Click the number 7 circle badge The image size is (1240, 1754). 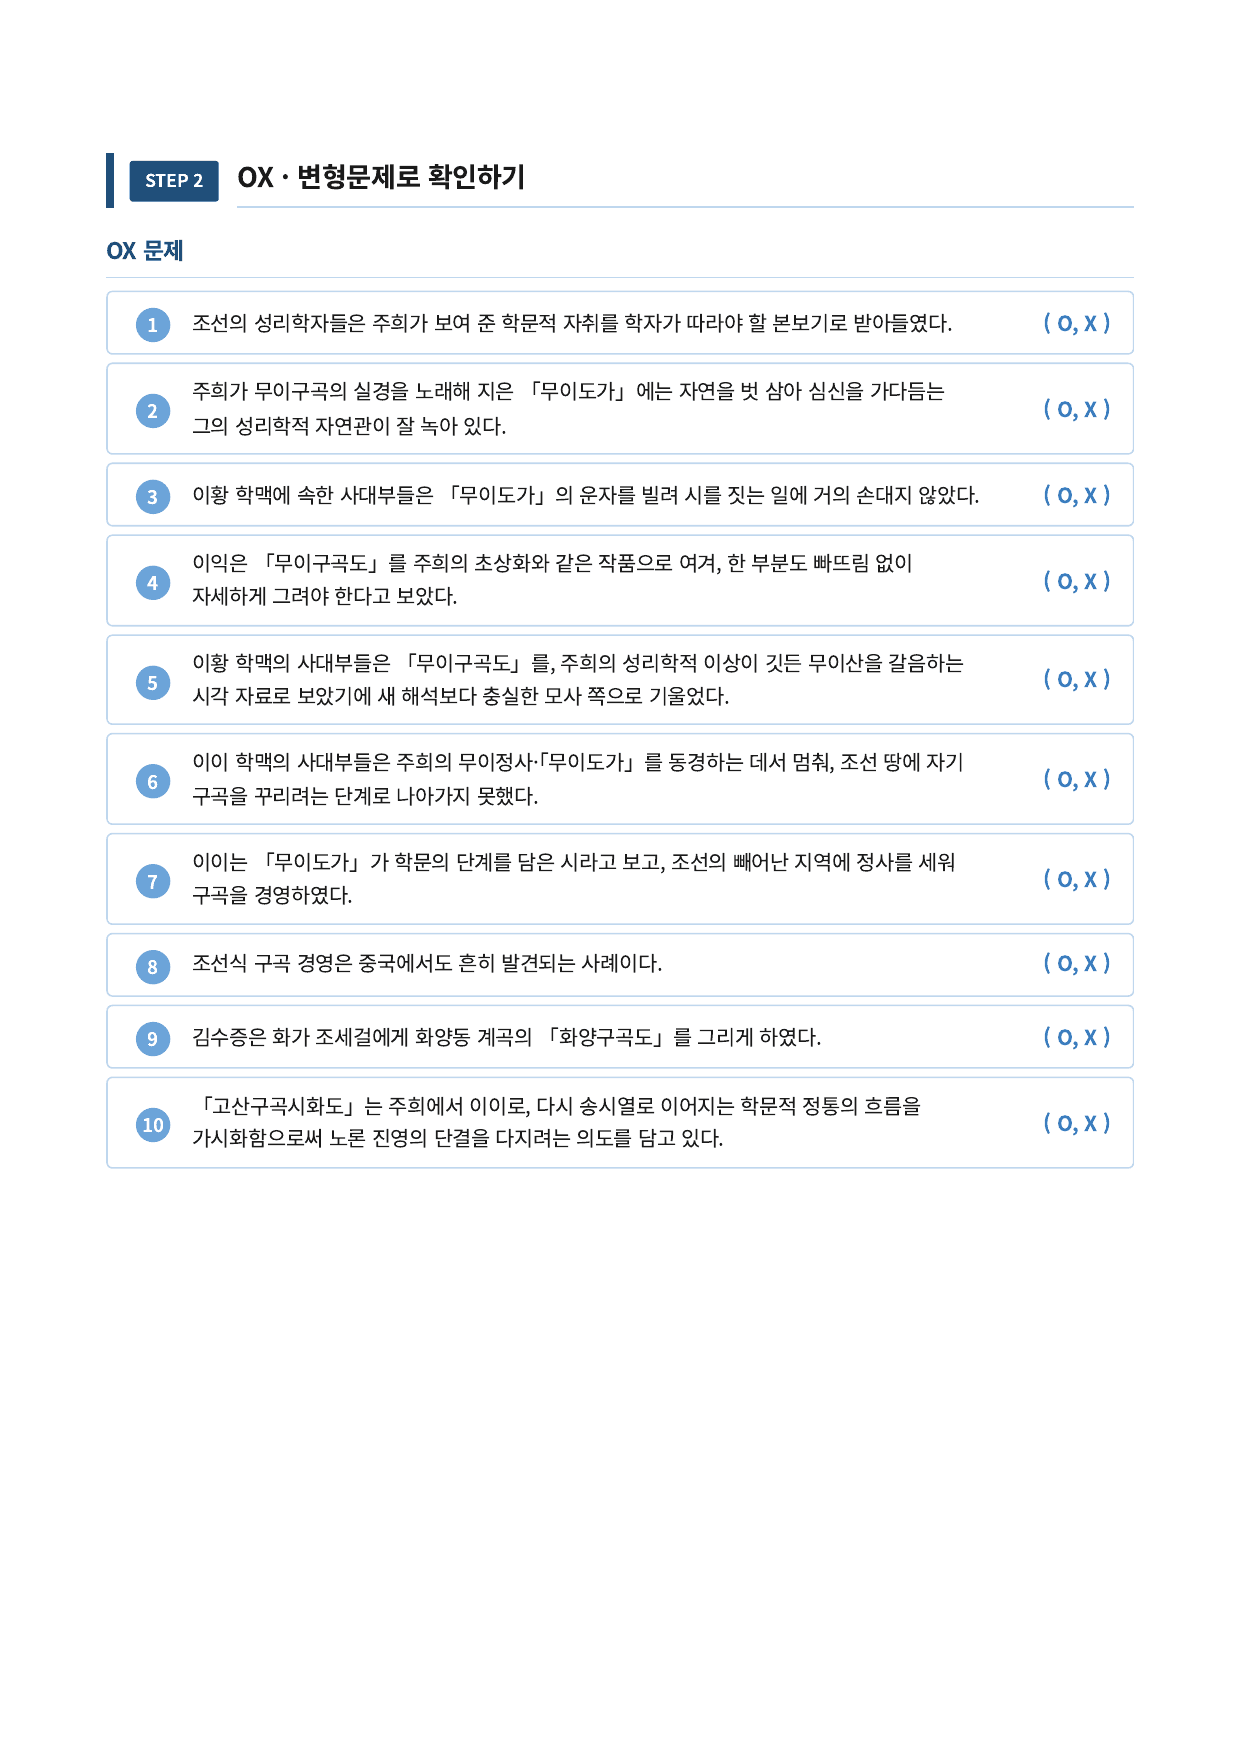tap(153, 881)
